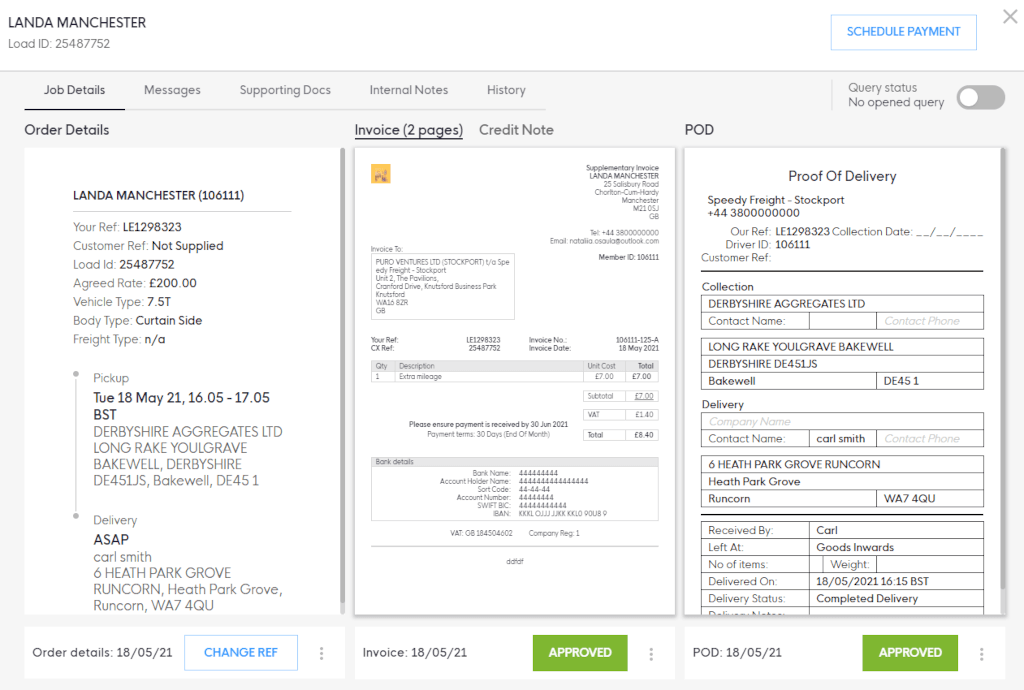Open Order details three-dot menu
The height and width of the screenshot is (690, 1024).
[x=321, y=653]
